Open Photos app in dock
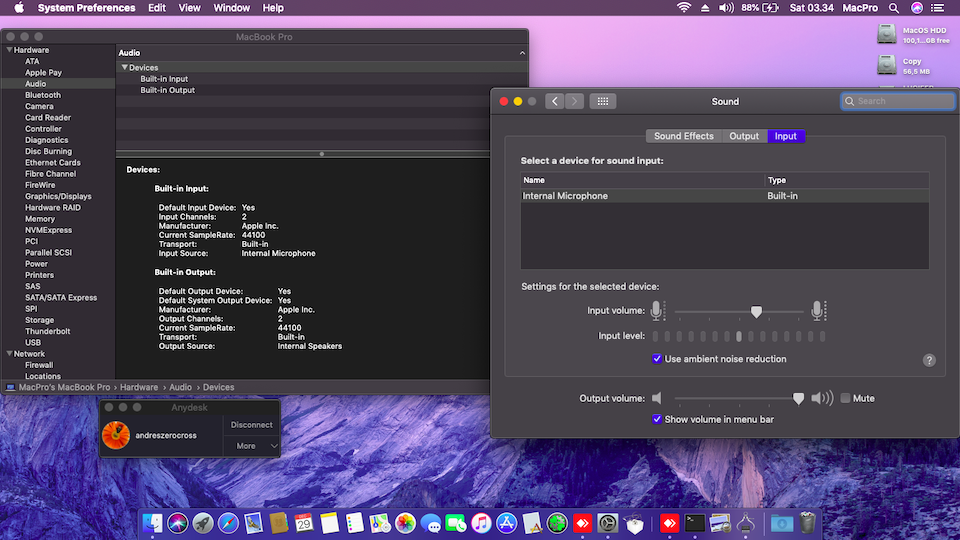The width and height of the screenshot is (960, 540). click(405, 523)
